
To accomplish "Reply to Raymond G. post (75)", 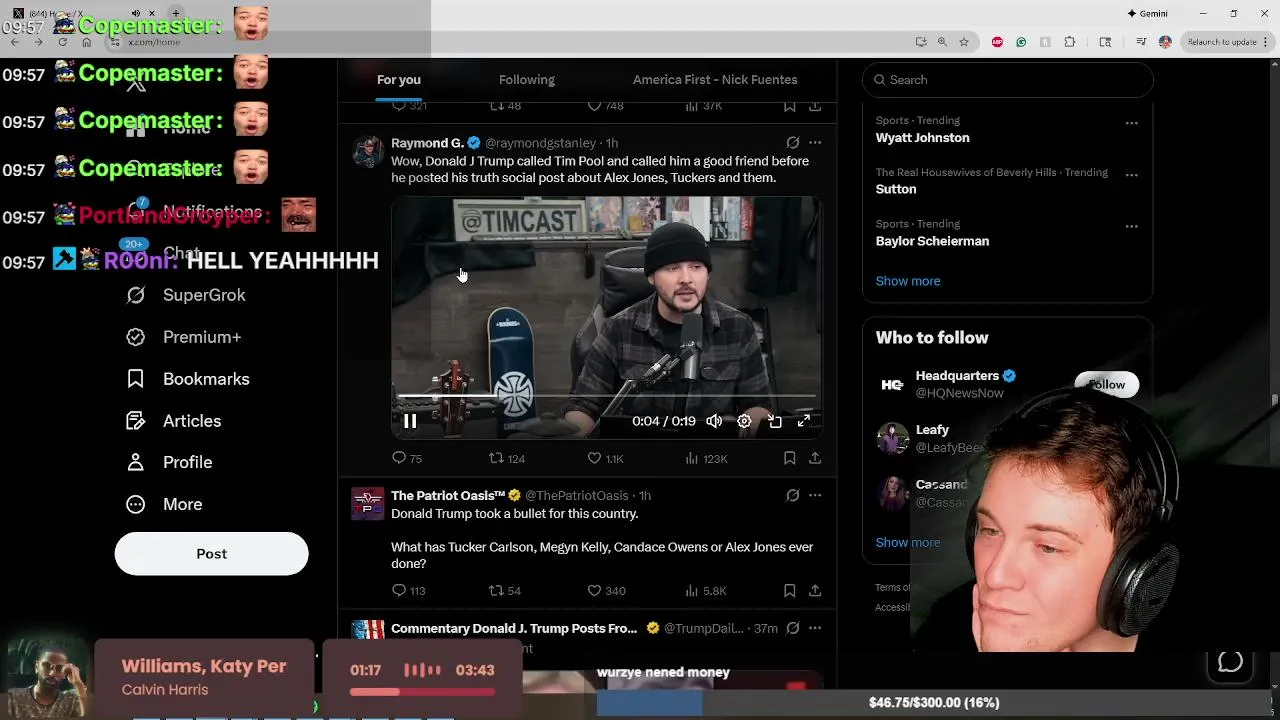I will point(407,458).
